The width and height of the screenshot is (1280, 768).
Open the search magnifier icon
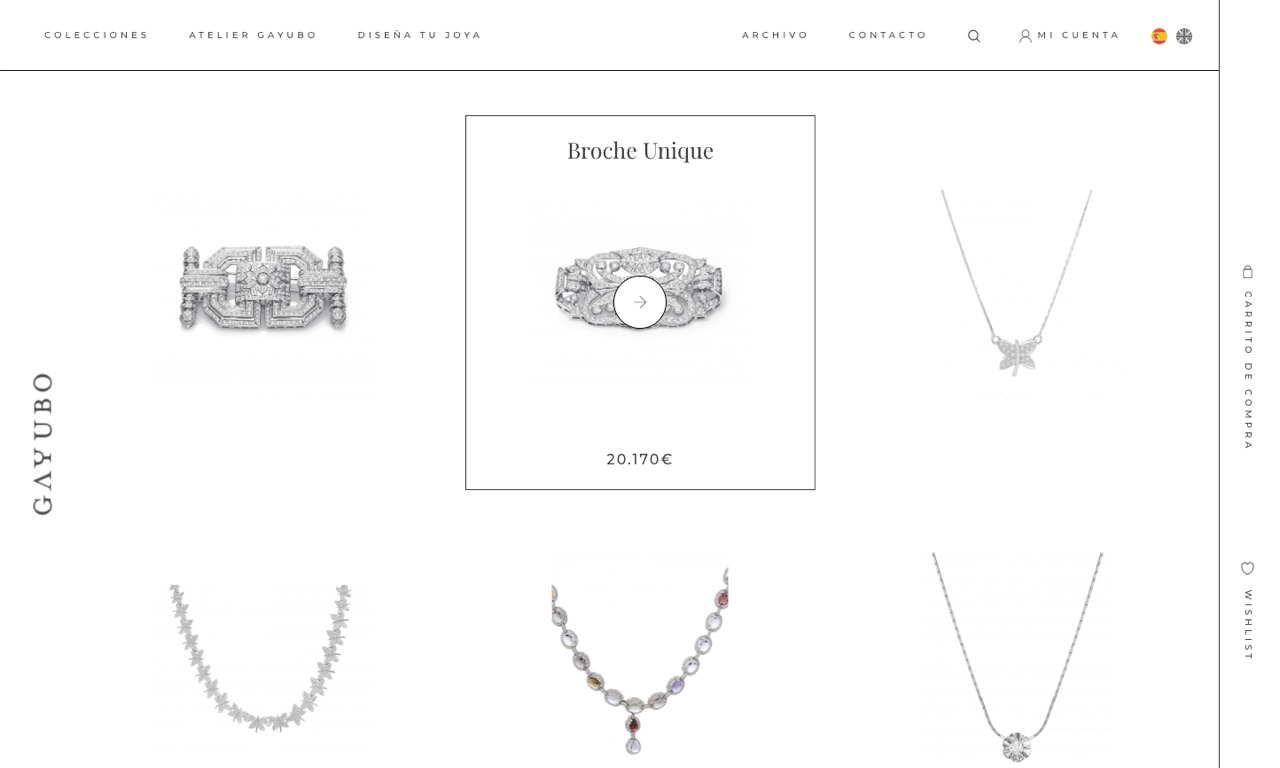click(974, 36)
